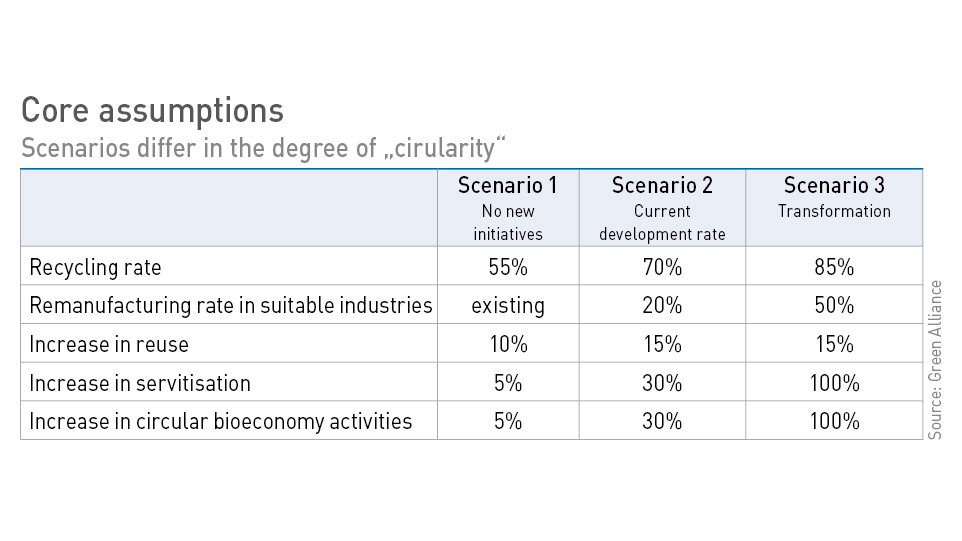Screen dimensions: 962x541
Task: Click the "Core assumptions" slide title
Action: (152, 110)
